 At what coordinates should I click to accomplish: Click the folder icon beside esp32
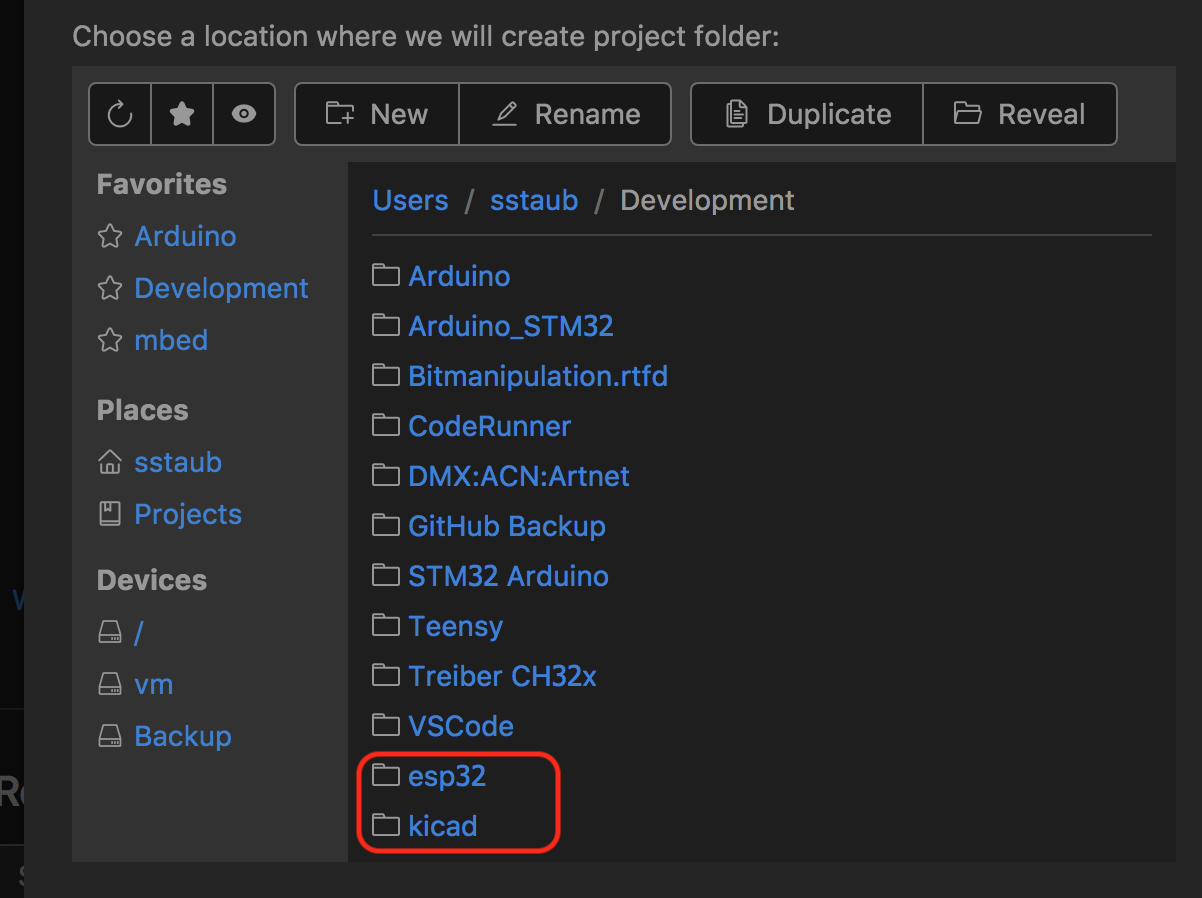pos(385,775)
